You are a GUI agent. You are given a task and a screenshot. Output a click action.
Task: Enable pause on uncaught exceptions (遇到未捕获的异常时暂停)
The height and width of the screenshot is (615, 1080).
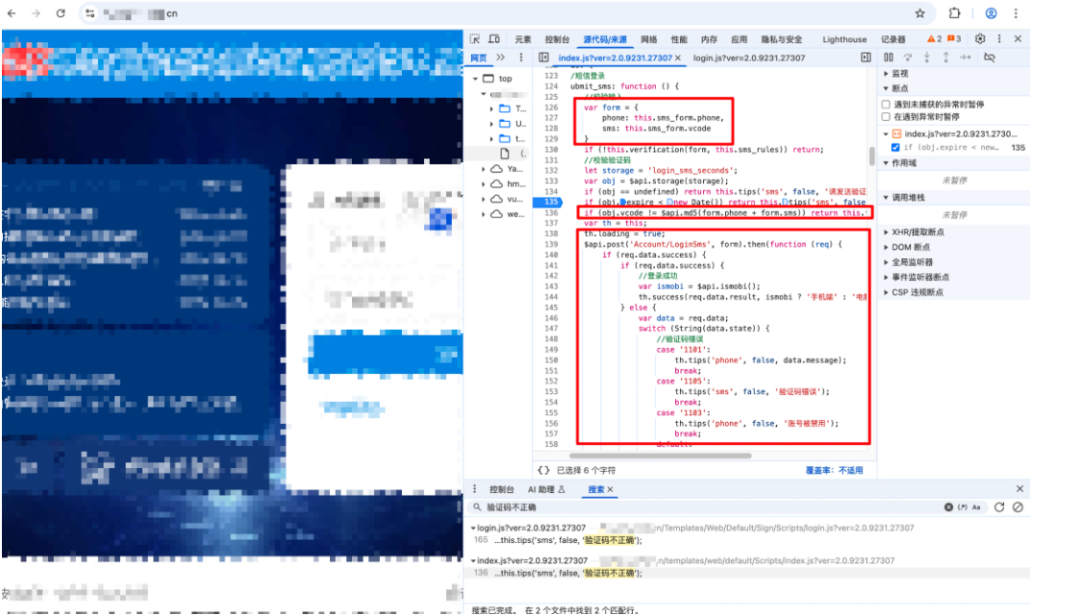click(886, 104)
